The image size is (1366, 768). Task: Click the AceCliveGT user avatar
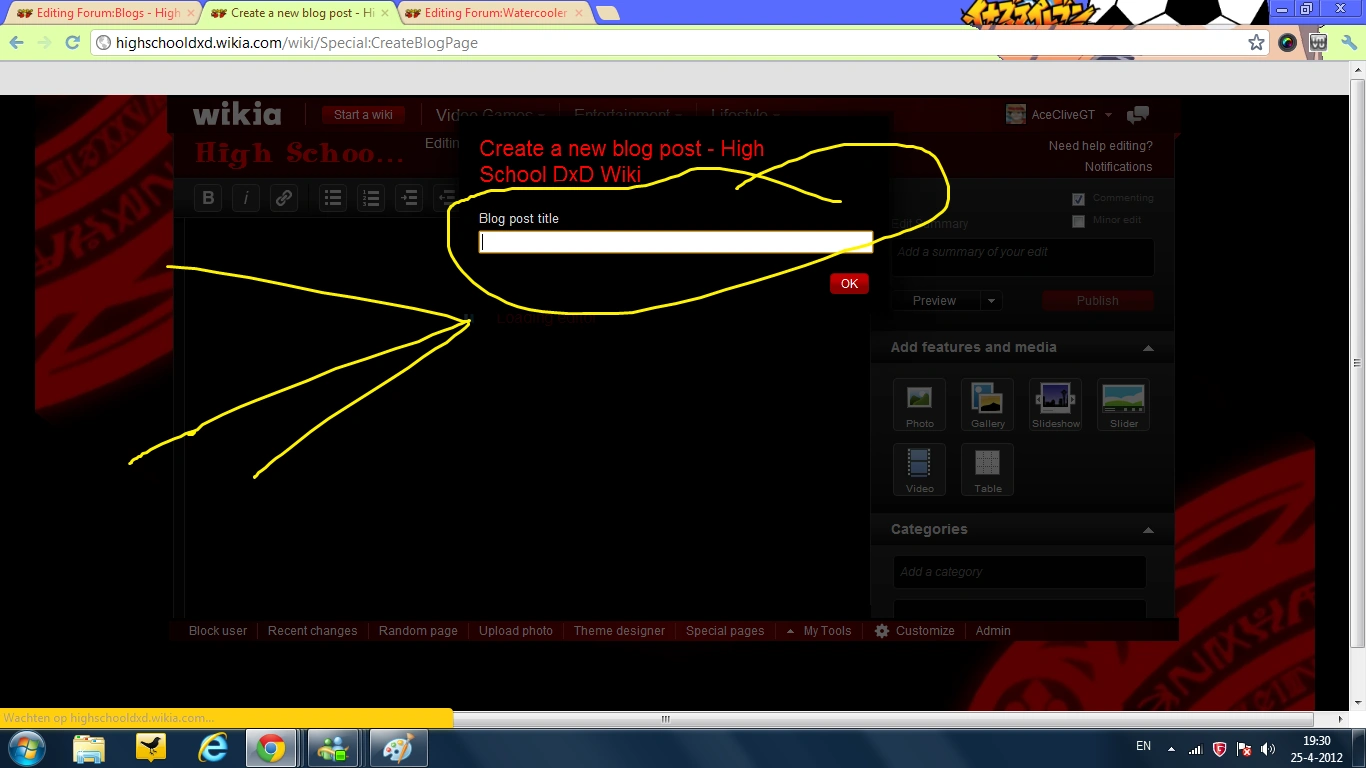(x=1016, y=114)
